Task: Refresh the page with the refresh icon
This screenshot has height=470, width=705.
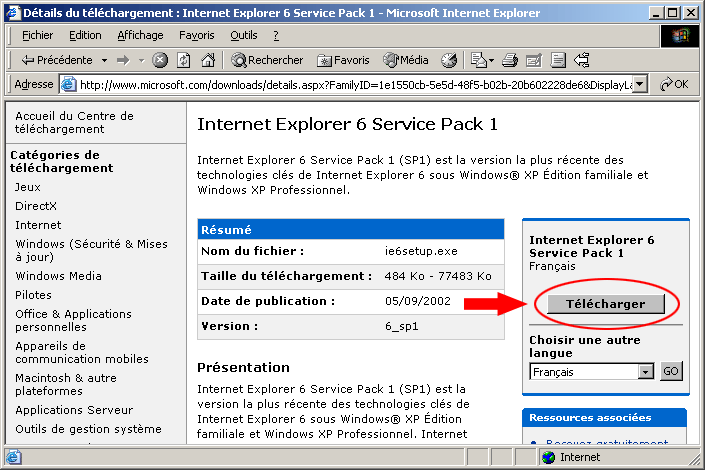Action: point(184,60)
